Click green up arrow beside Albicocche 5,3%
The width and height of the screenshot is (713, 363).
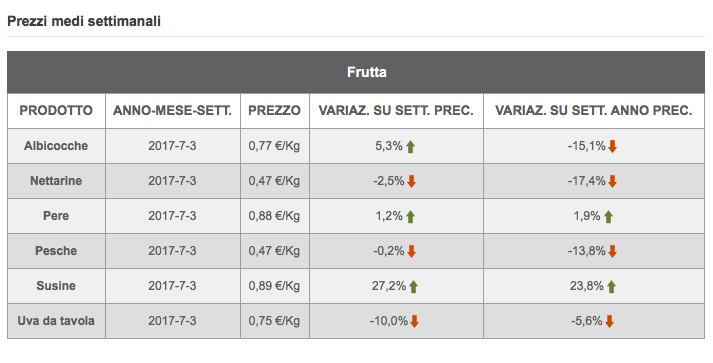point(410,146)
